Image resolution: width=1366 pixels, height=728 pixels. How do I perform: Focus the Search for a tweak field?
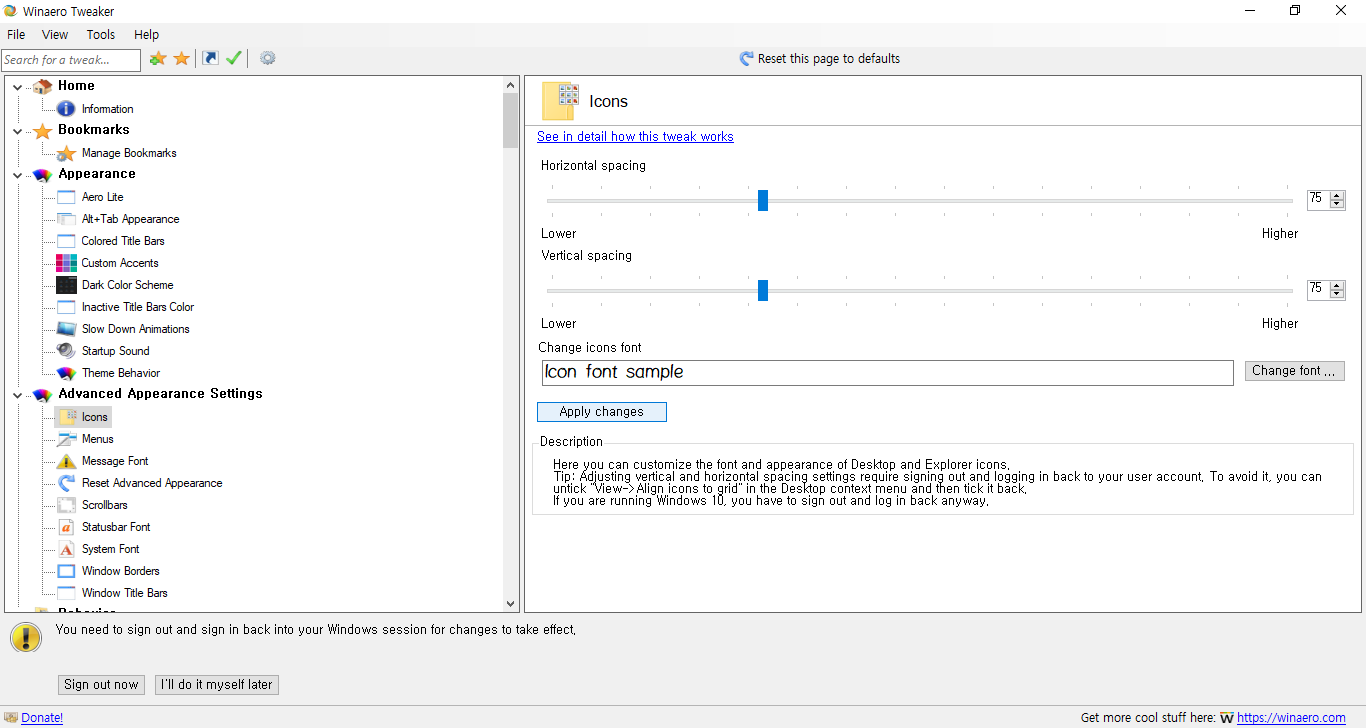(x=71, y=60)
